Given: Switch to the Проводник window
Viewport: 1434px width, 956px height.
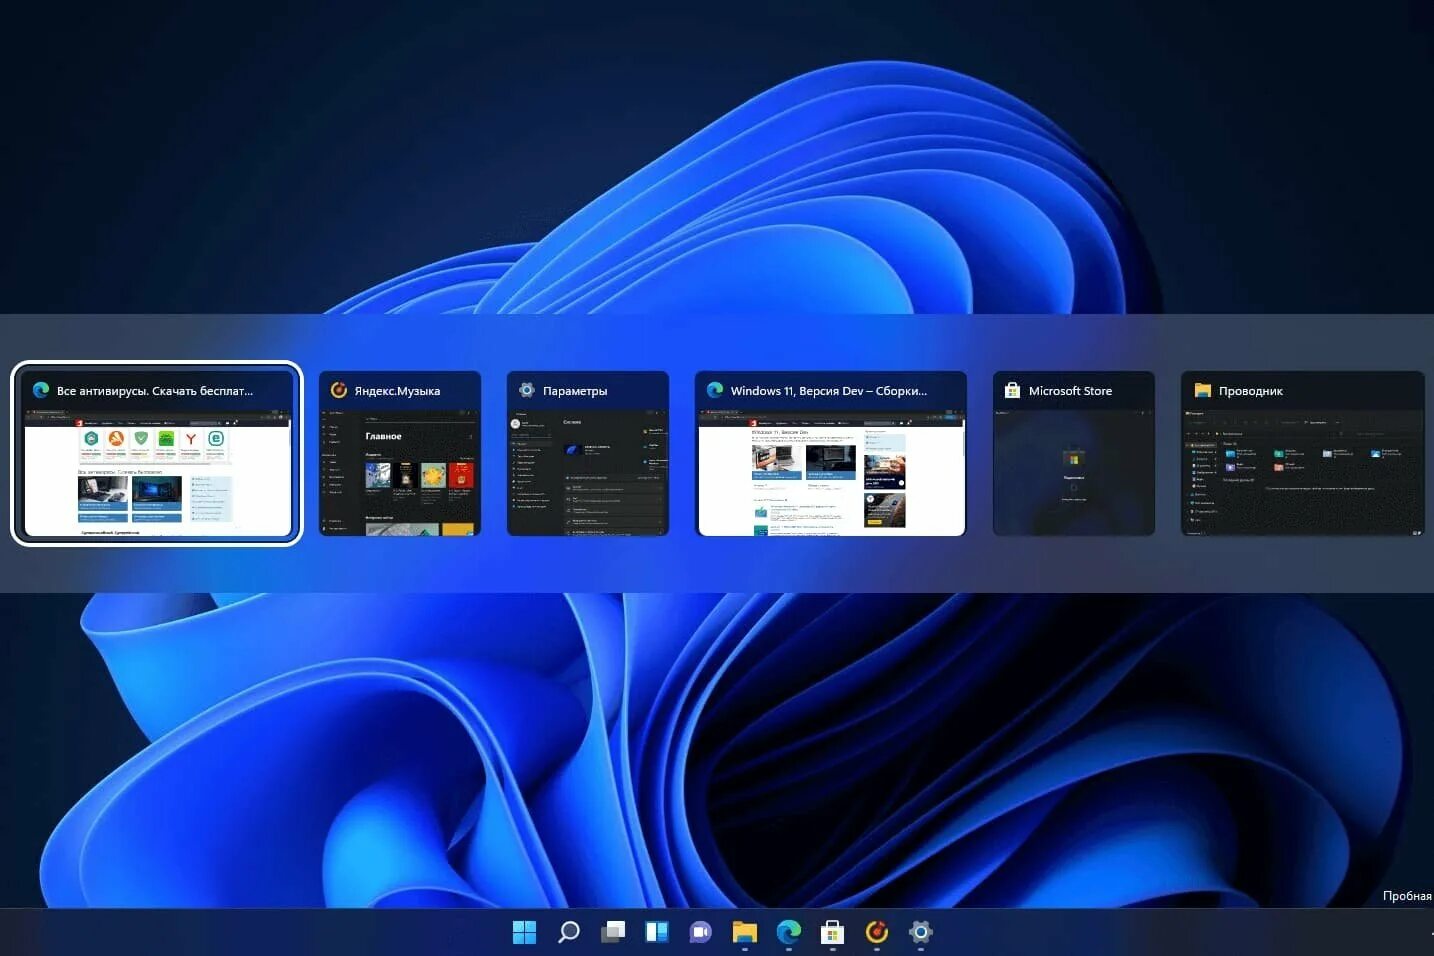Looking at the screenshot, I should point(1303,453).
